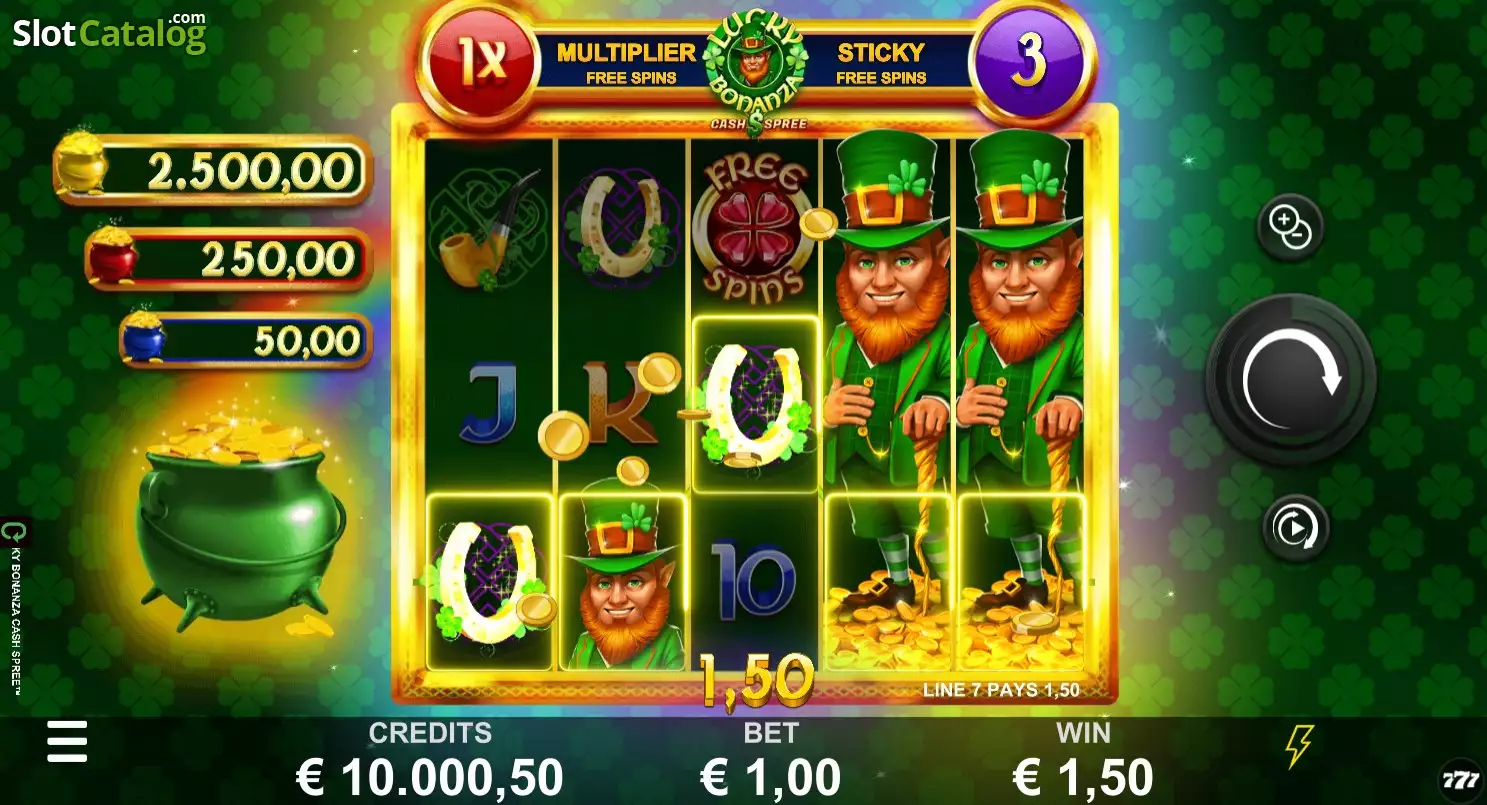
Task: Select the 2.500,00 gold jackpot panel
Action: tap(213, 169)
